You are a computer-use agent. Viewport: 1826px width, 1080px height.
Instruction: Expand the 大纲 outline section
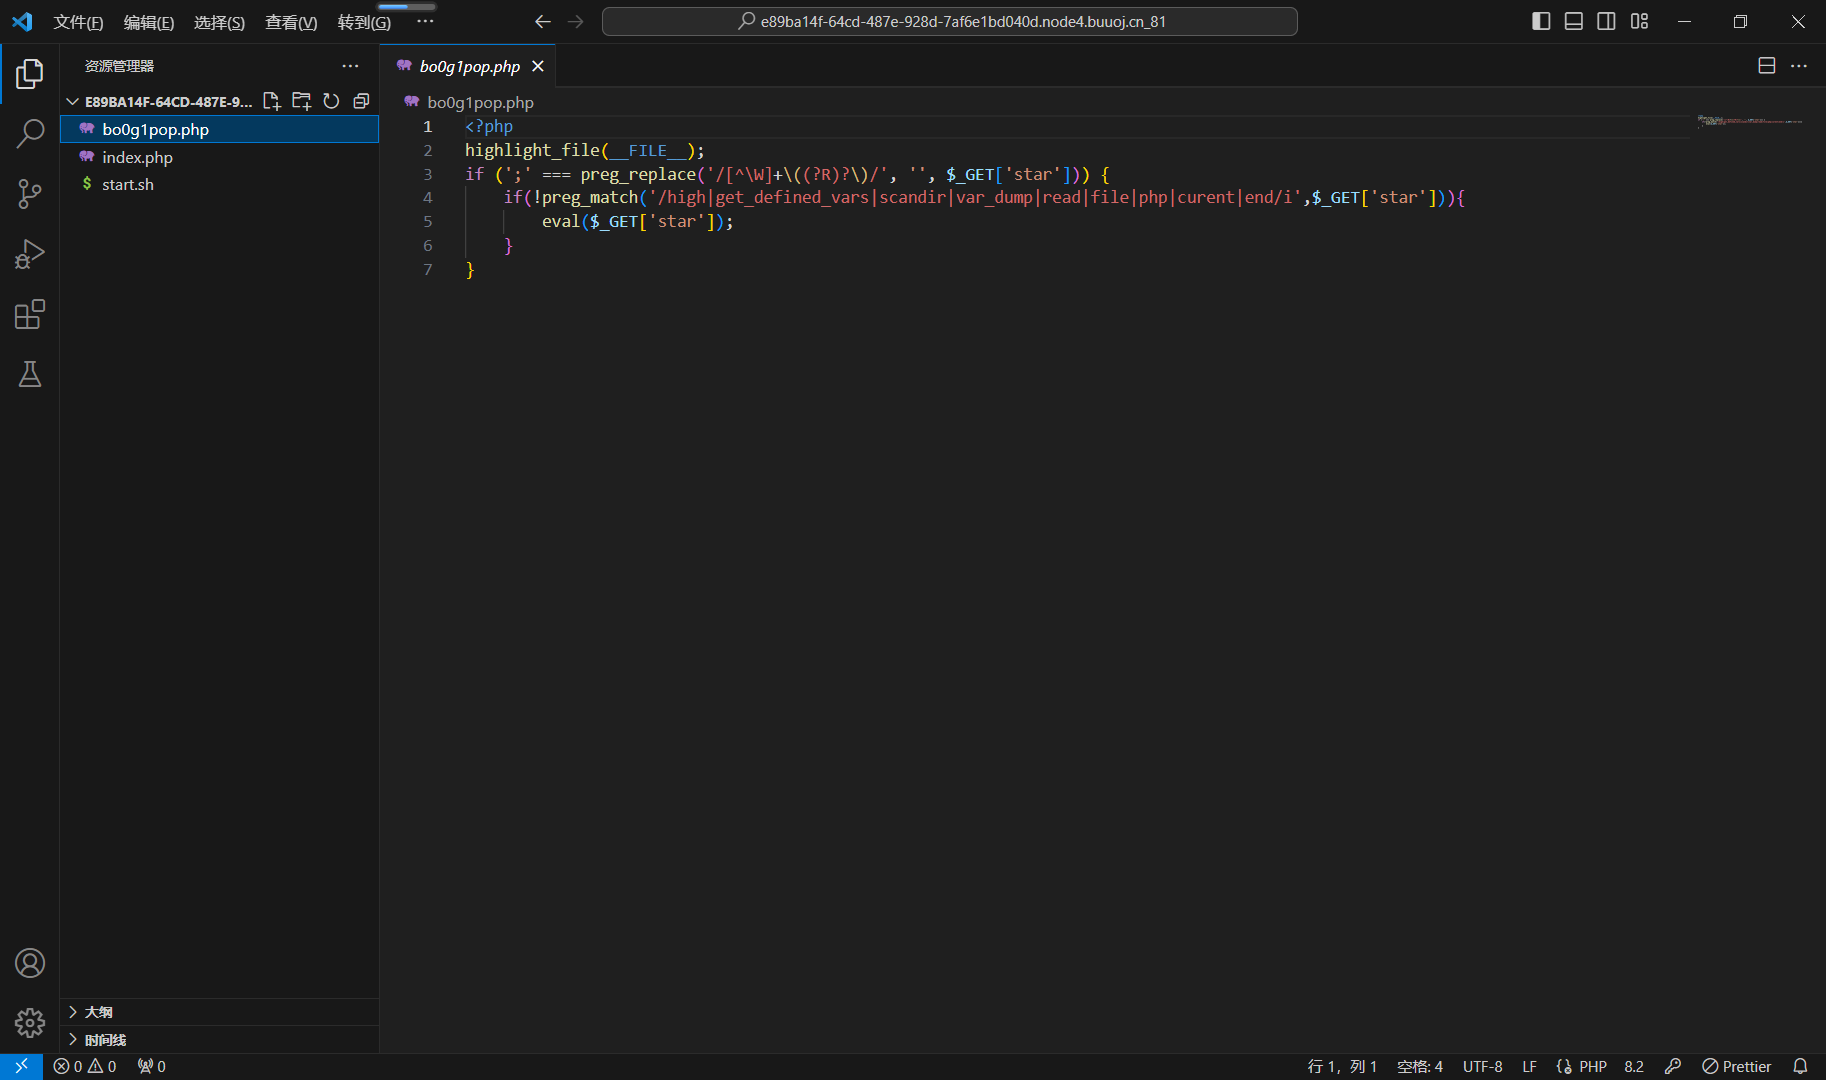98,1012
